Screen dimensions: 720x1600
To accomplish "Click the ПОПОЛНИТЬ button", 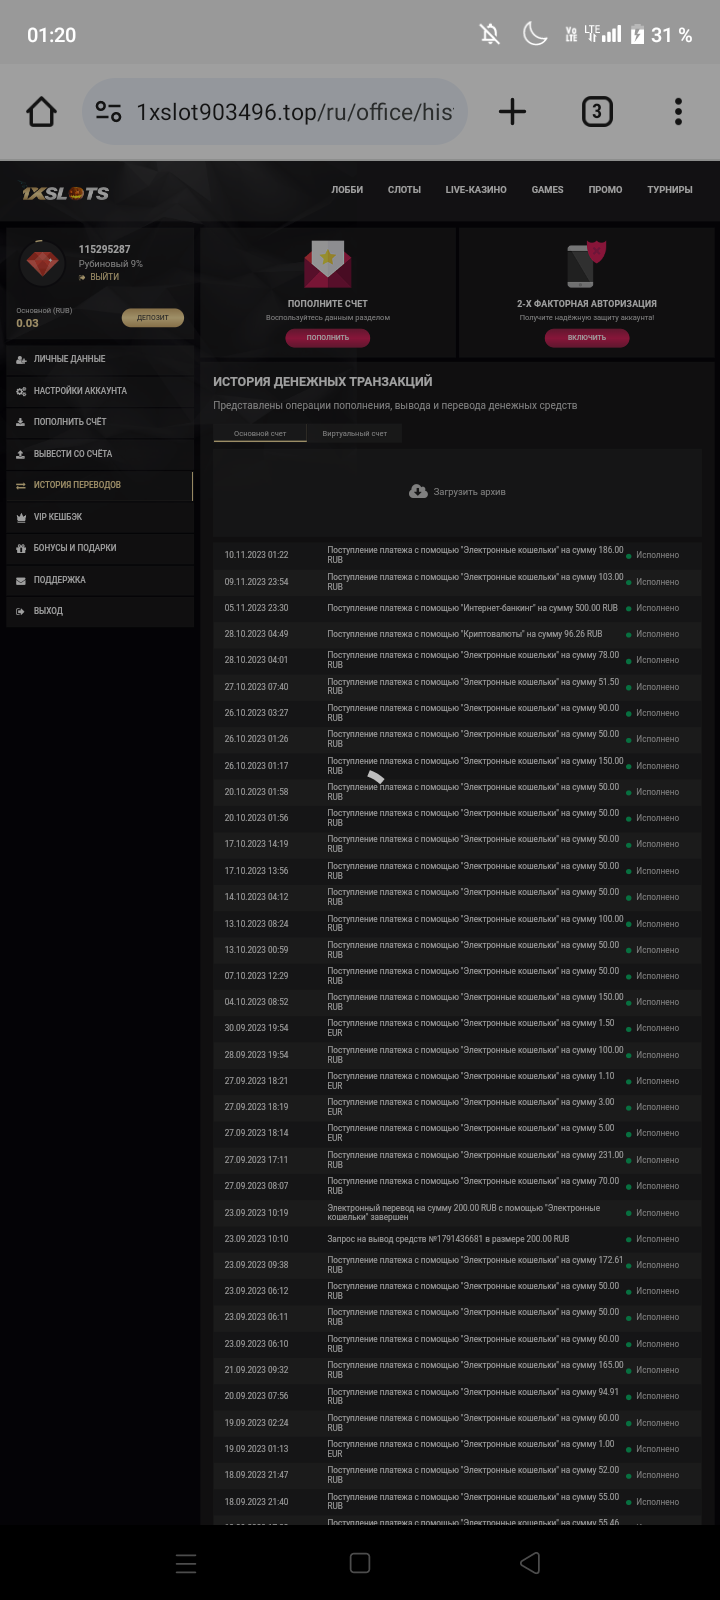I will click(x=328, y=338).
